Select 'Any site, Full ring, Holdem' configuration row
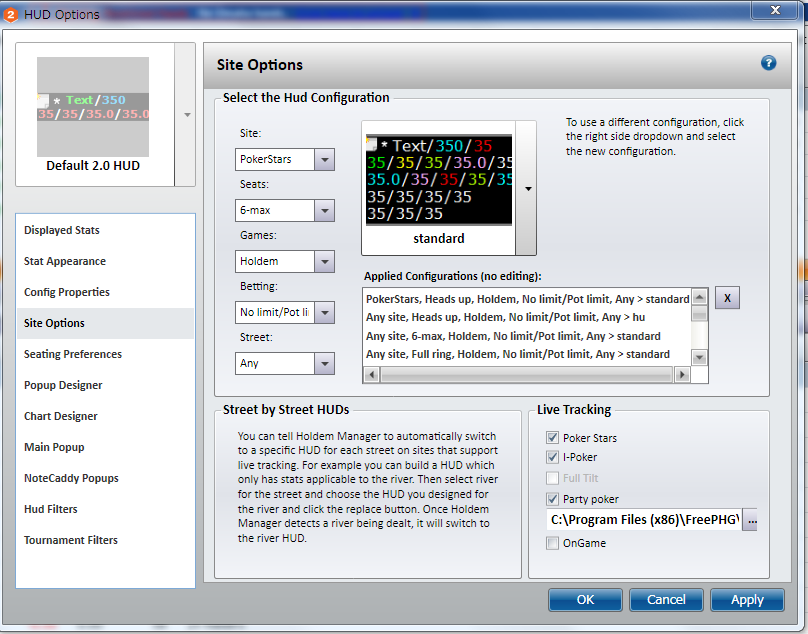The image size is (808, 634). click(x=527, y=354)
